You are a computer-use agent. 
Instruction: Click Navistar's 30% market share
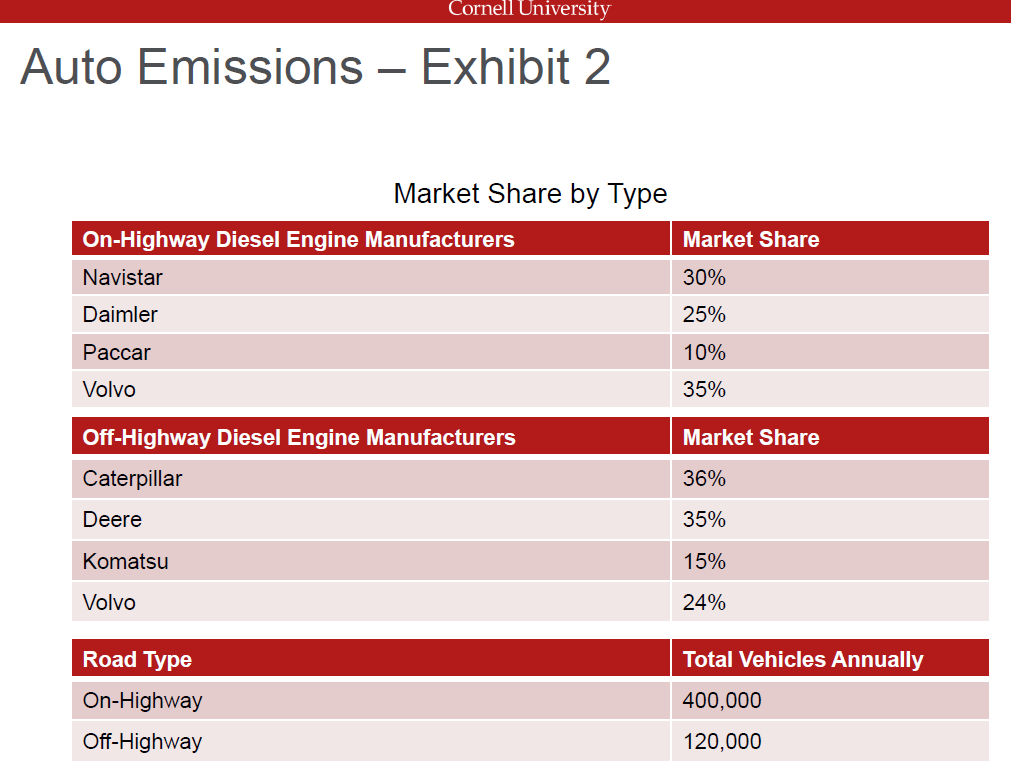coord(704,277)
